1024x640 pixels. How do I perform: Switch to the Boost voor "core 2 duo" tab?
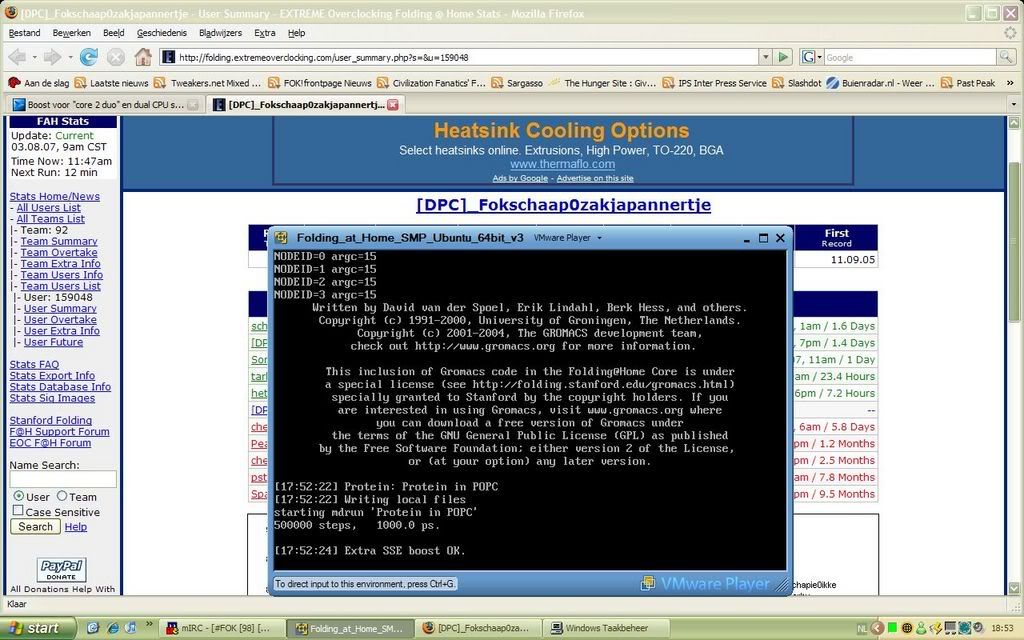(104, 104)
